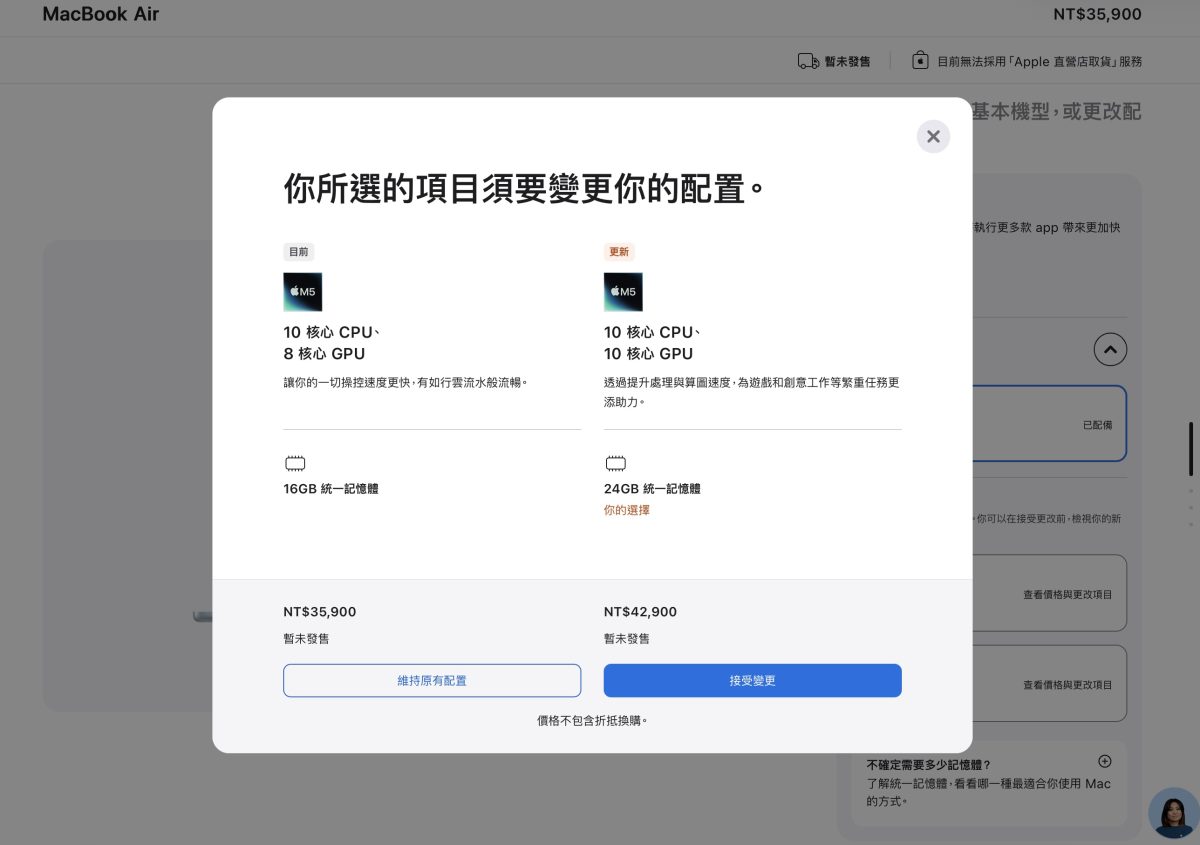Click 16GB 統一記憶體 text
The width and height of the screenshot is (1200, 845).
(331, 489)
